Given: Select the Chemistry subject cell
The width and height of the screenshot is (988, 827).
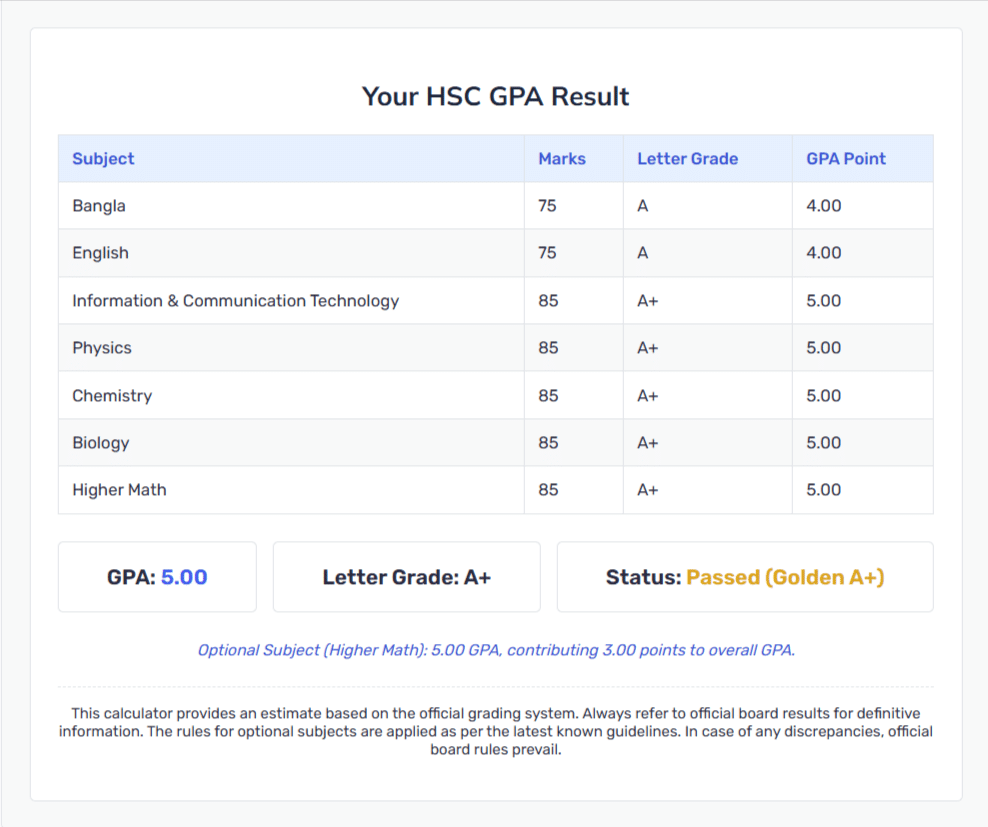Looking at the screenshot, I should 291,395.
